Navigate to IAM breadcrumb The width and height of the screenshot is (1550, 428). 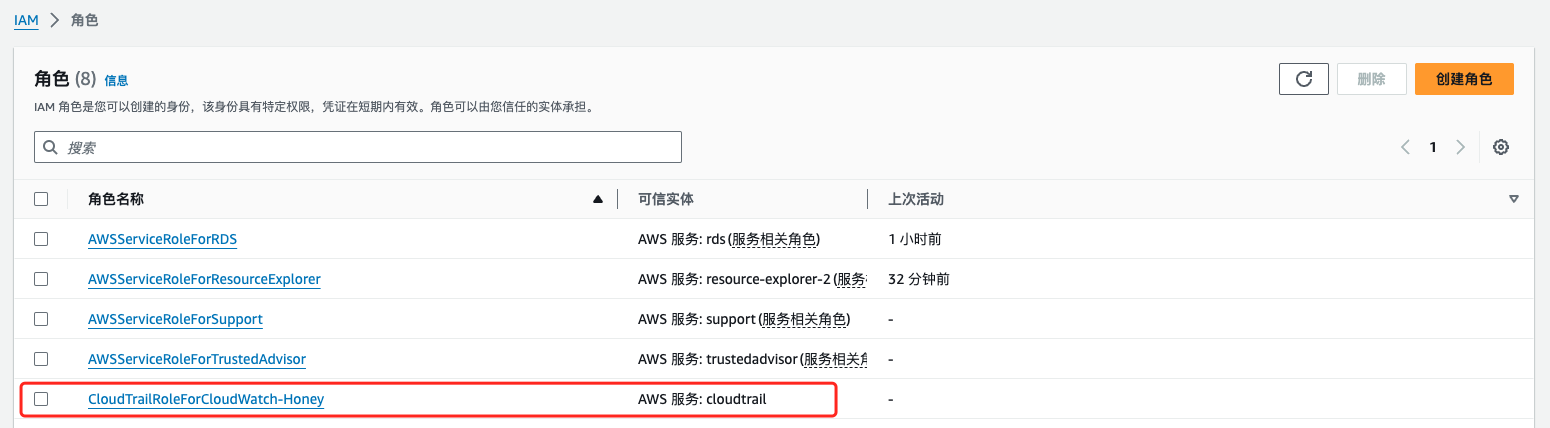26,20
